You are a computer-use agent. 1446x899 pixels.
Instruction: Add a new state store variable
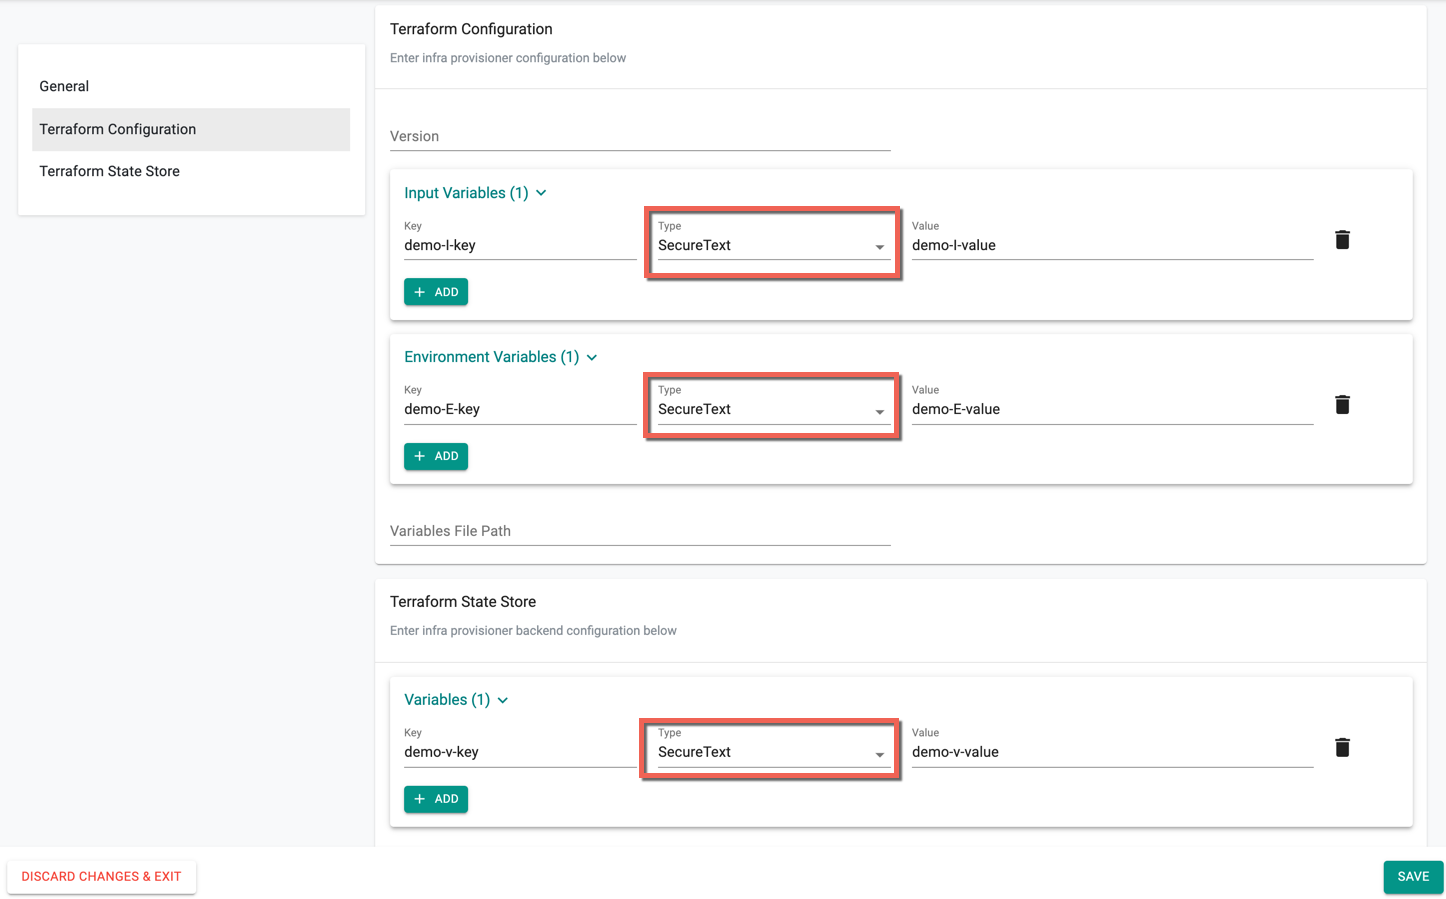click(x=436, y=799)
